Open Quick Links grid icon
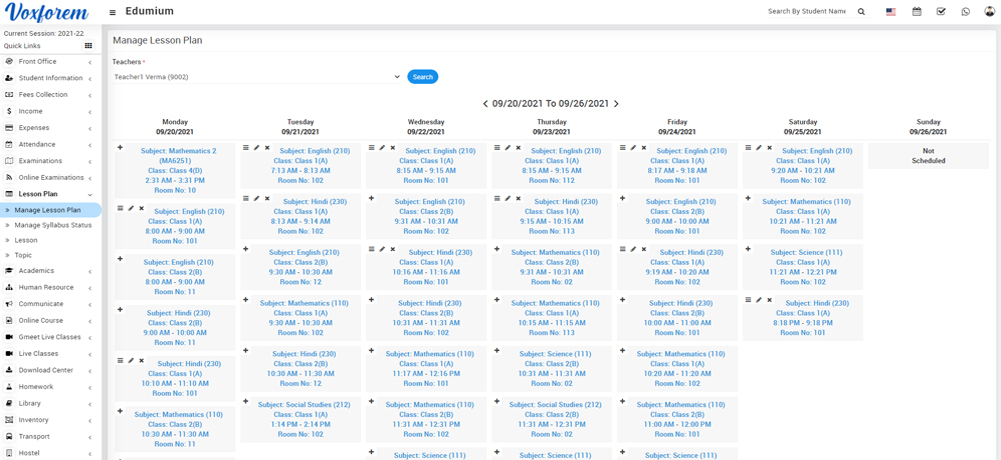The width and height of the screenshot is (1001, 460). [x=88, y=46]
